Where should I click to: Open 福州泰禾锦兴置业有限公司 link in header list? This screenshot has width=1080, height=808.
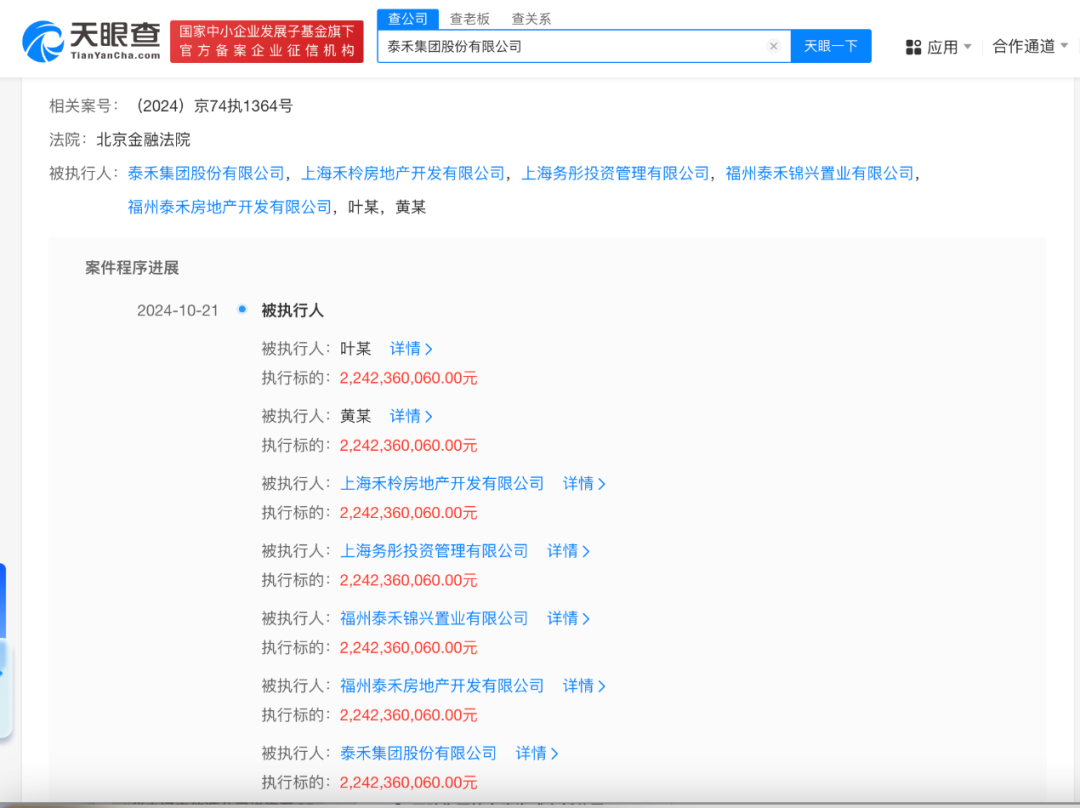point(820,174)
